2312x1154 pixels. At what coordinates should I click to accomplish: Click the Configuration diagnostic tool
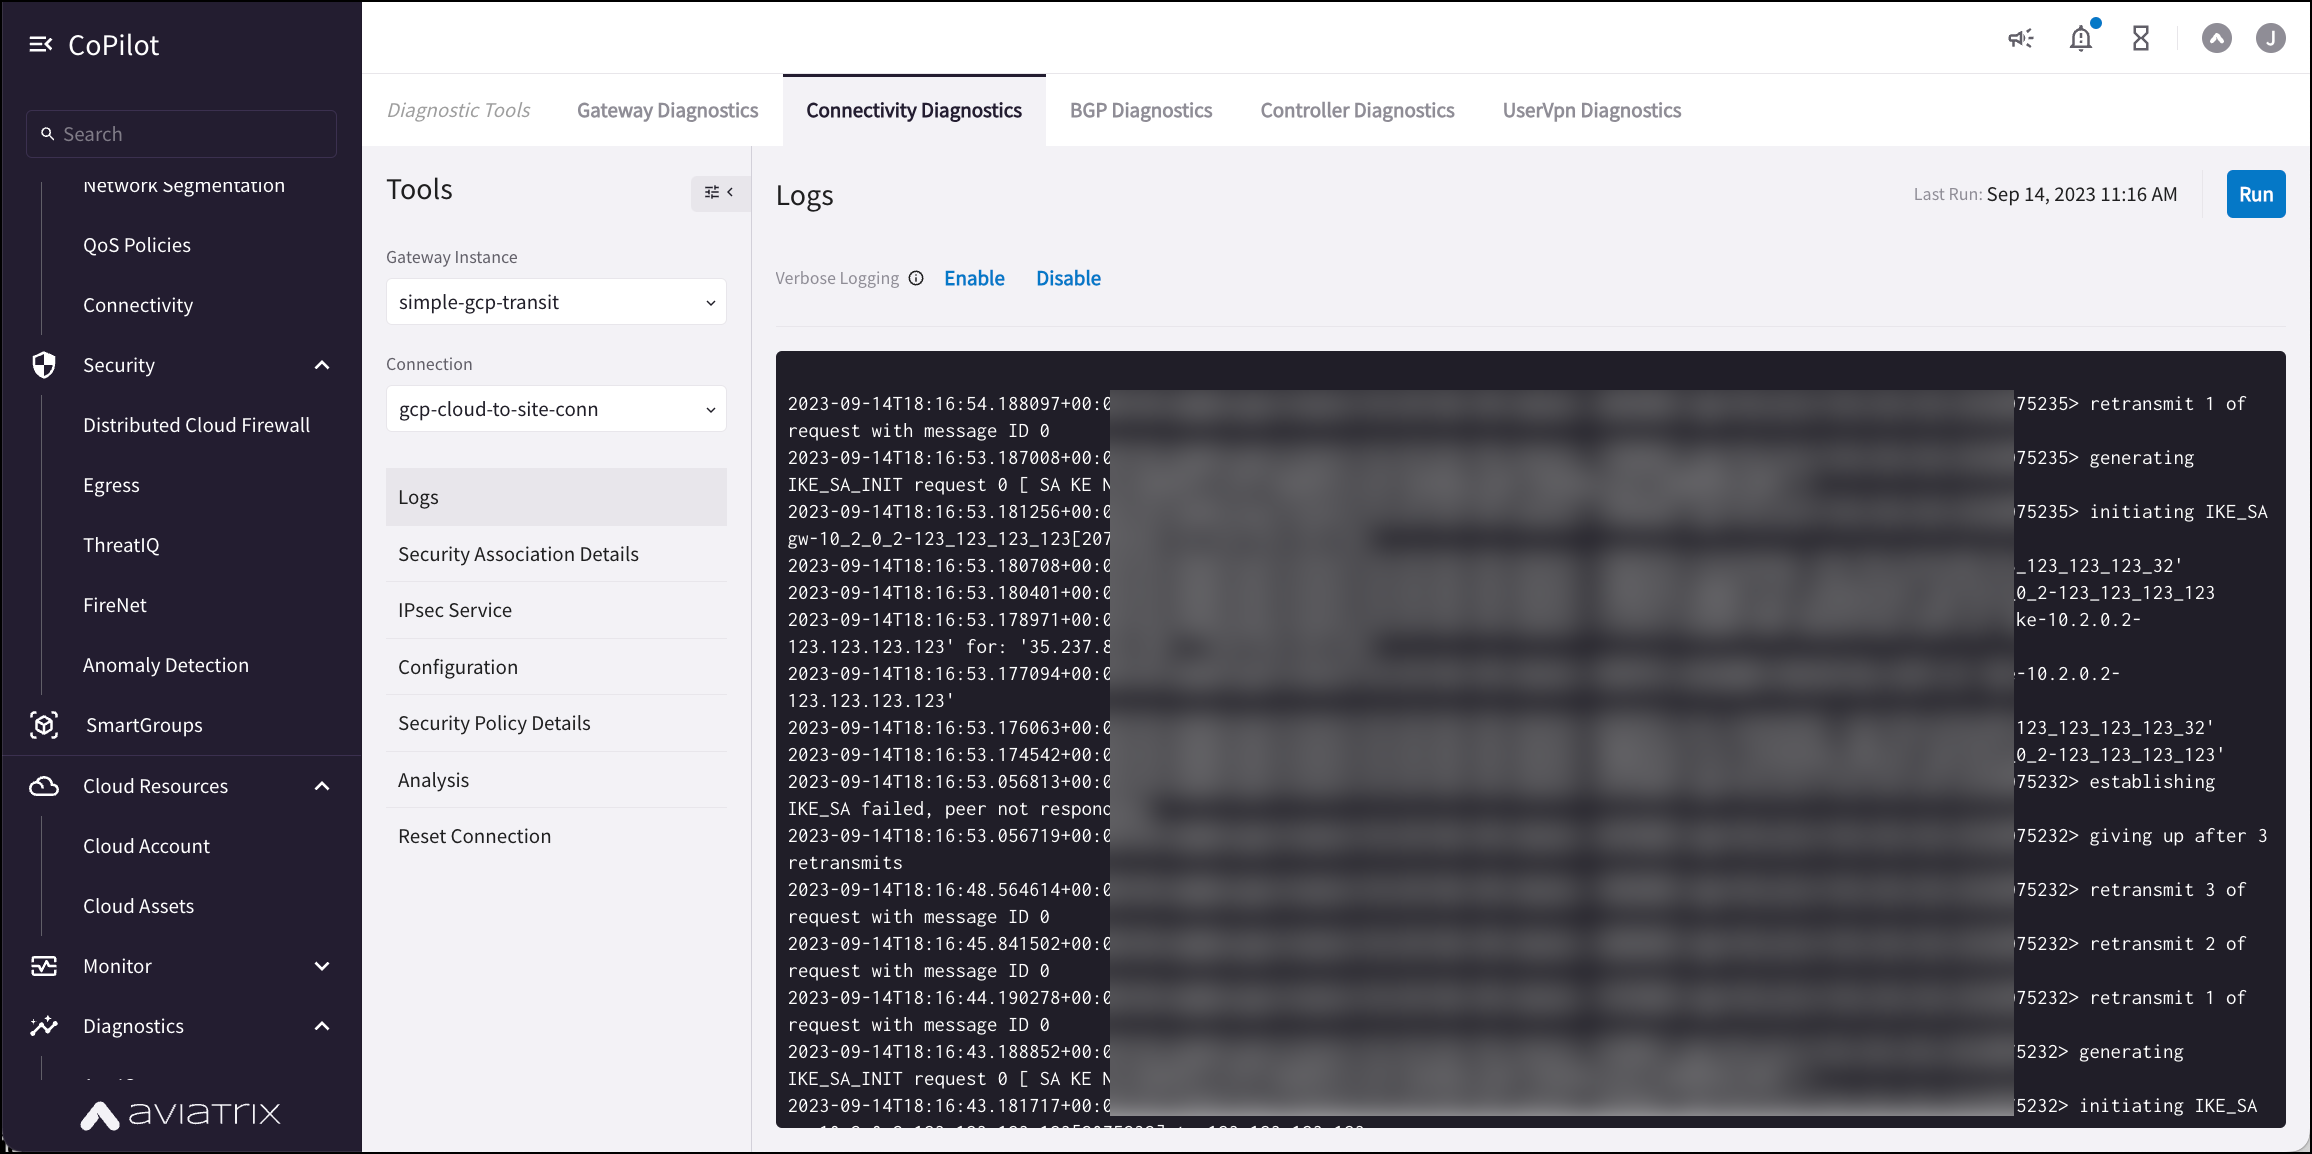457,665
